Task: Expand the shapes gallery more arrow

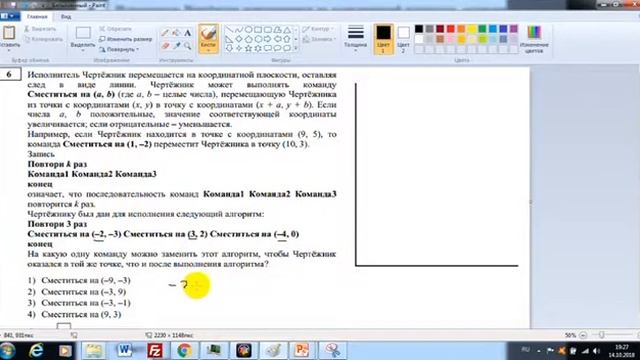Action: pyautogui.click(x=296, y=49)
